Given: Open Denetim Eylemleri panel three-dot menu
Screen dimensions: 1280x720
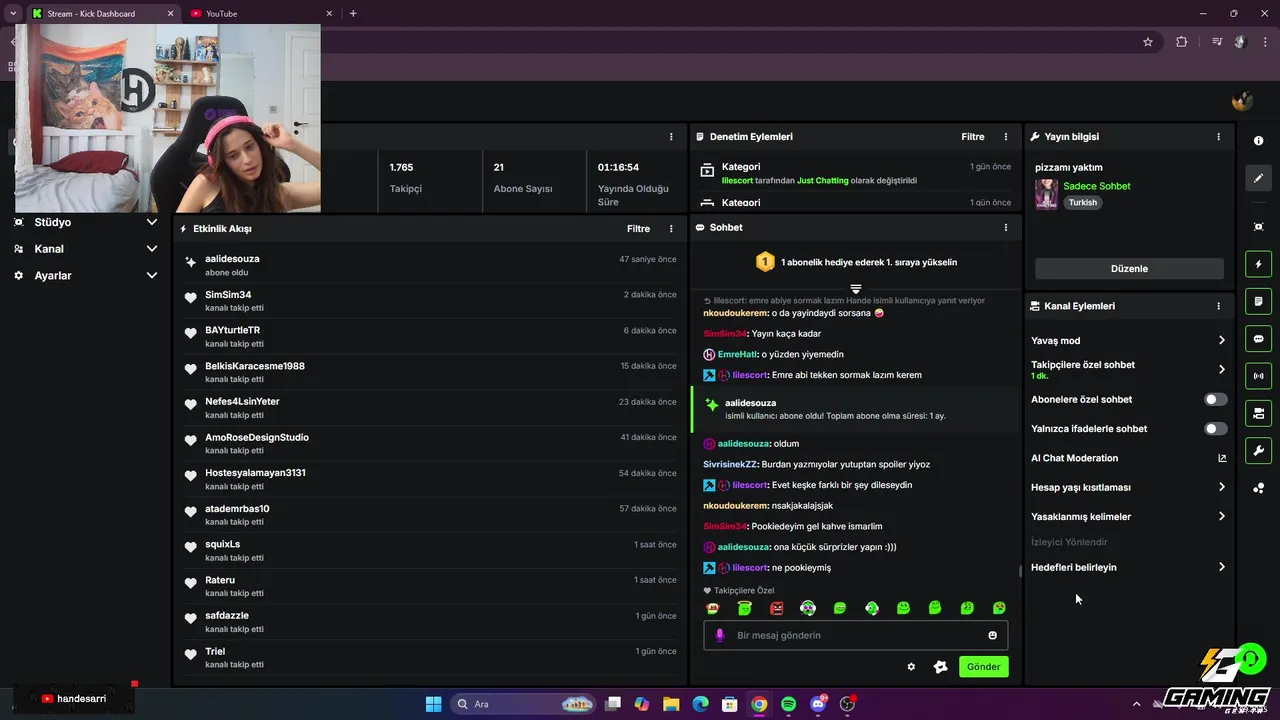Looking at the screenshot, I should (1006, 137).
